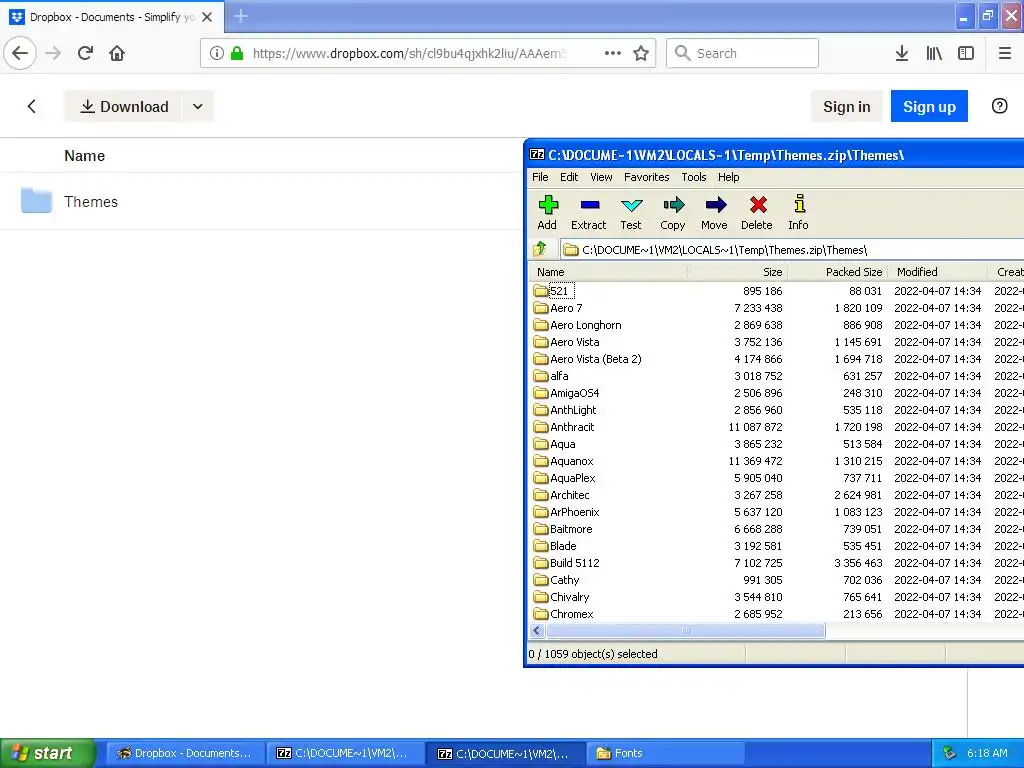Go to the browser Home page

coord(117,53)
